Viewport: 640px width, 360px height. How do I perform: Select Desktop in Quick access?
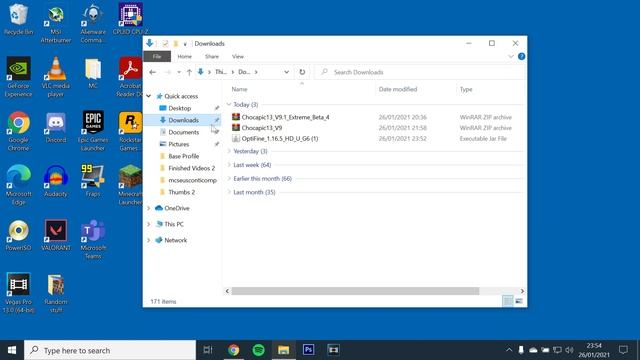180,108
